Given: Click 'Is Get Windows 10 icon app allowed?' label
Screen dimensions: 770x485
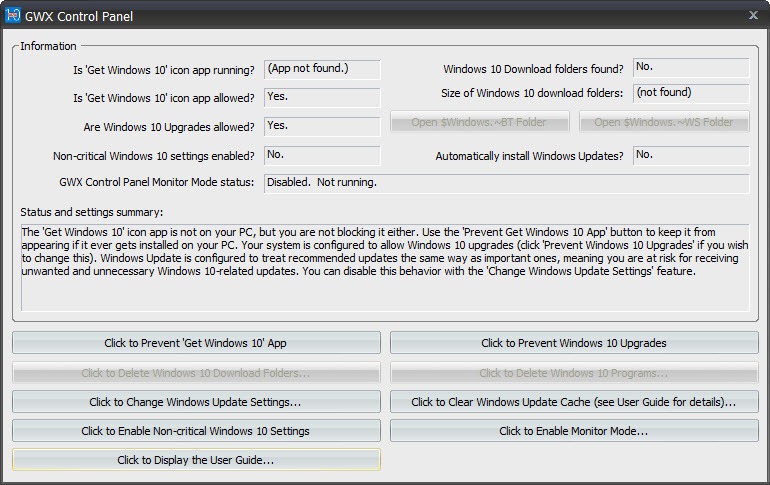Looking at the screenshot, I should point(164,98).
